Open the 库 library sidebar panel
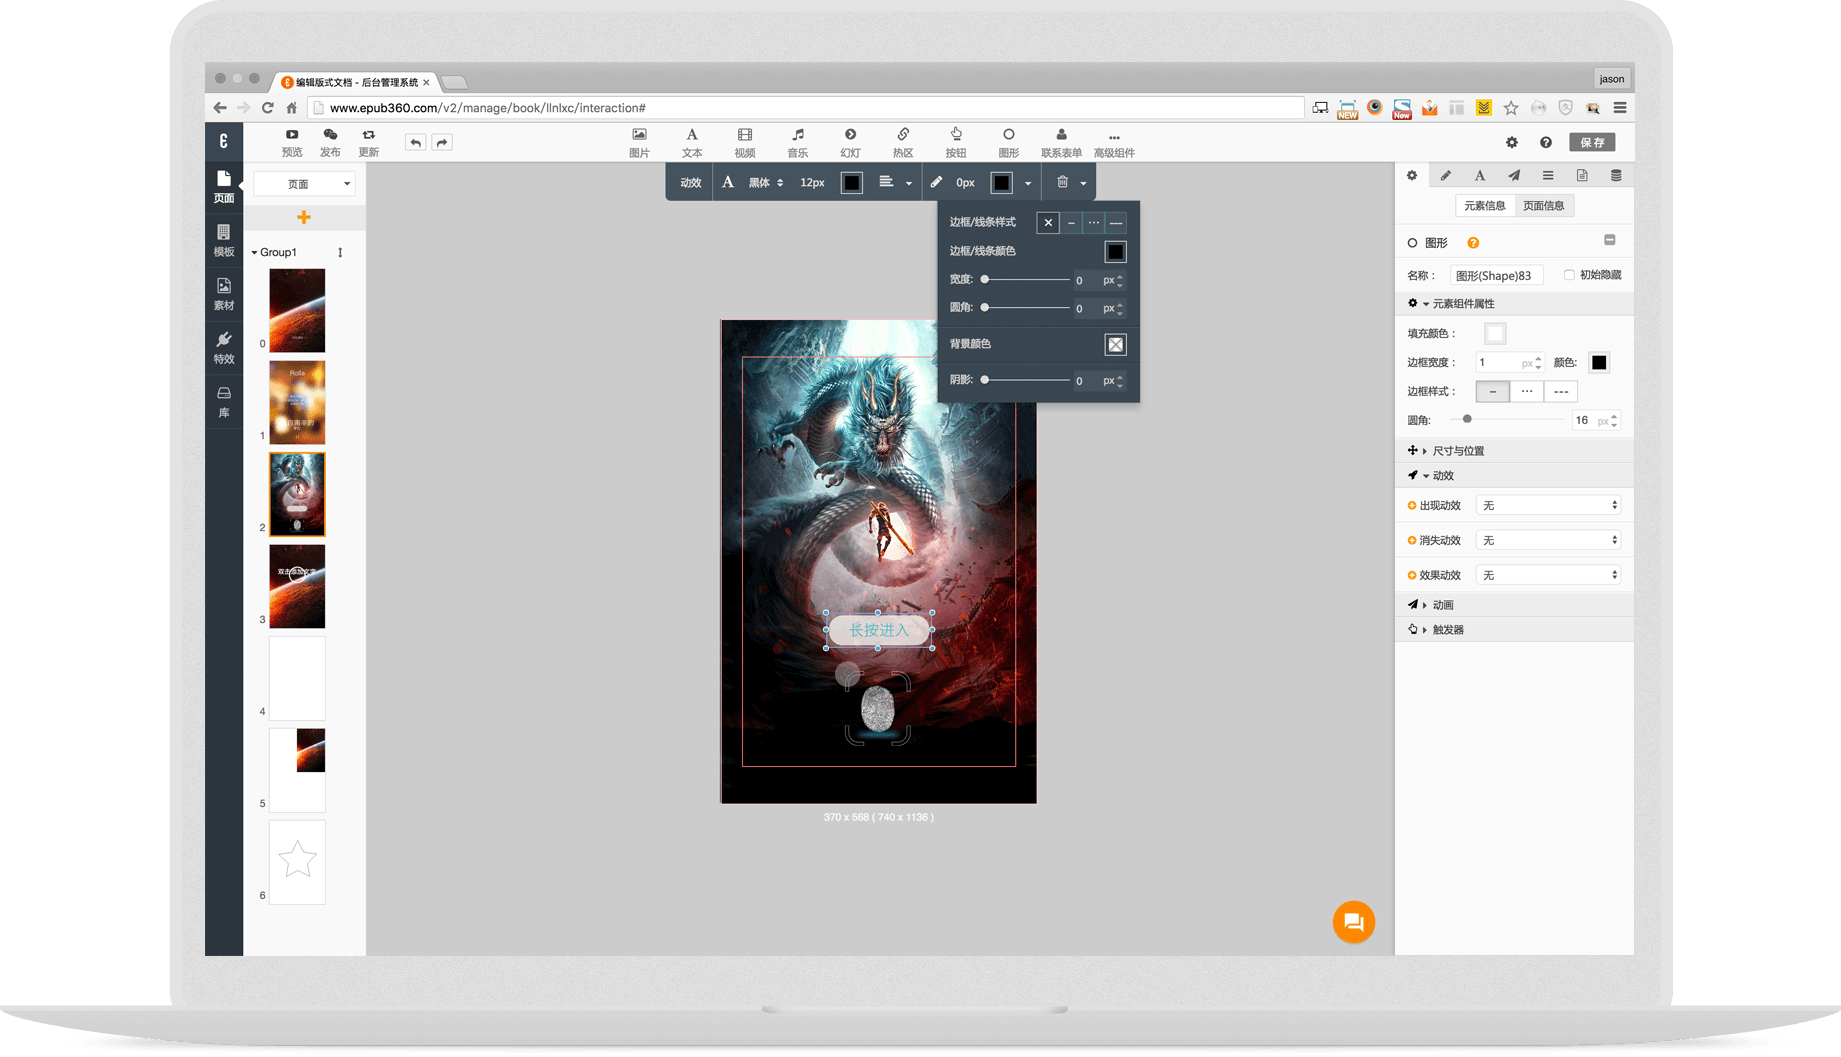Viewport: 1841px width, 1057px height. (224, 401)
